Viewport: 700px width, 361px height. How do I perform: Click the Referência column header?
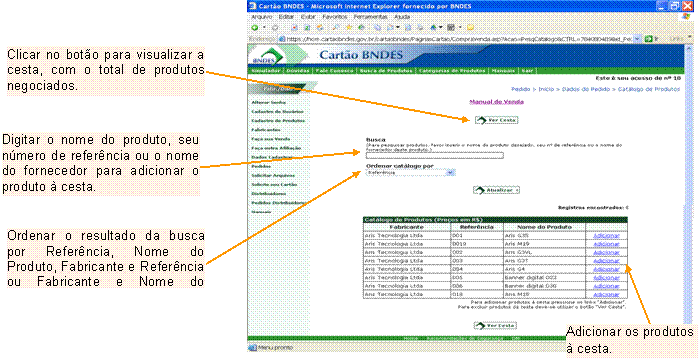[x=477, y=227]
